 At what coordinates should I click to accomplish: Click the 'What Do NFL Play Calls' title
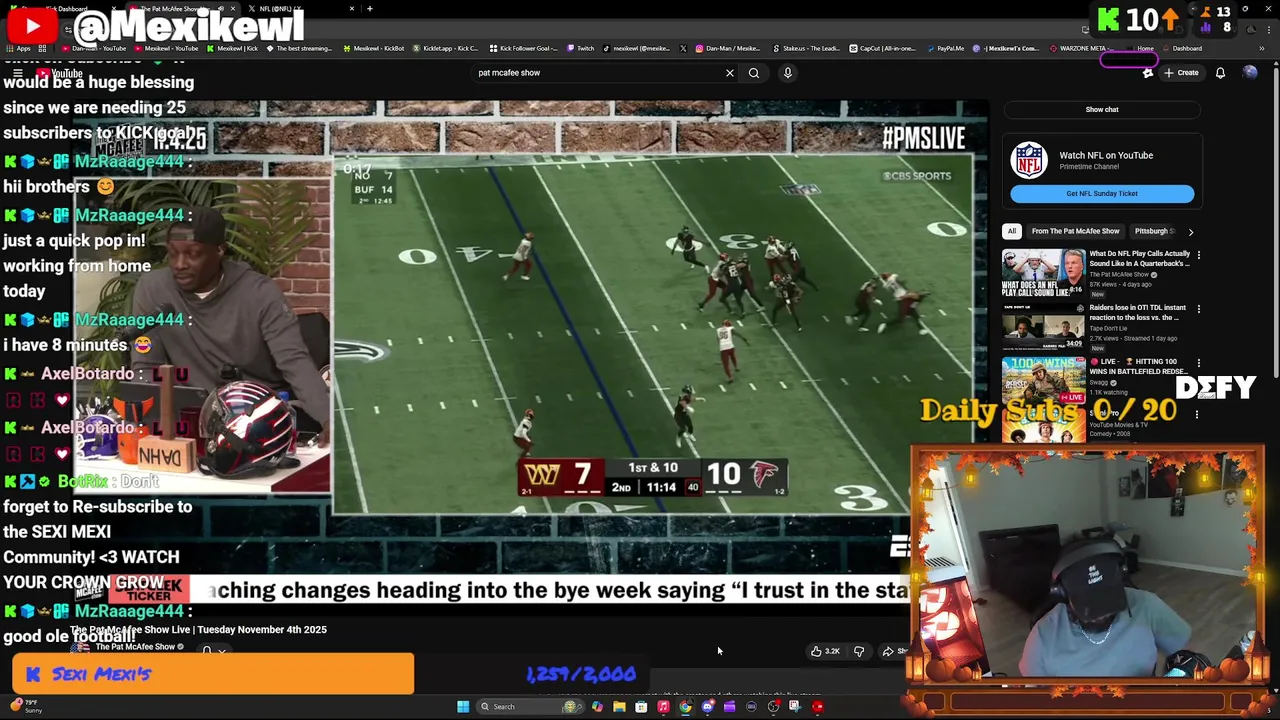click(x=1139, y=259)
